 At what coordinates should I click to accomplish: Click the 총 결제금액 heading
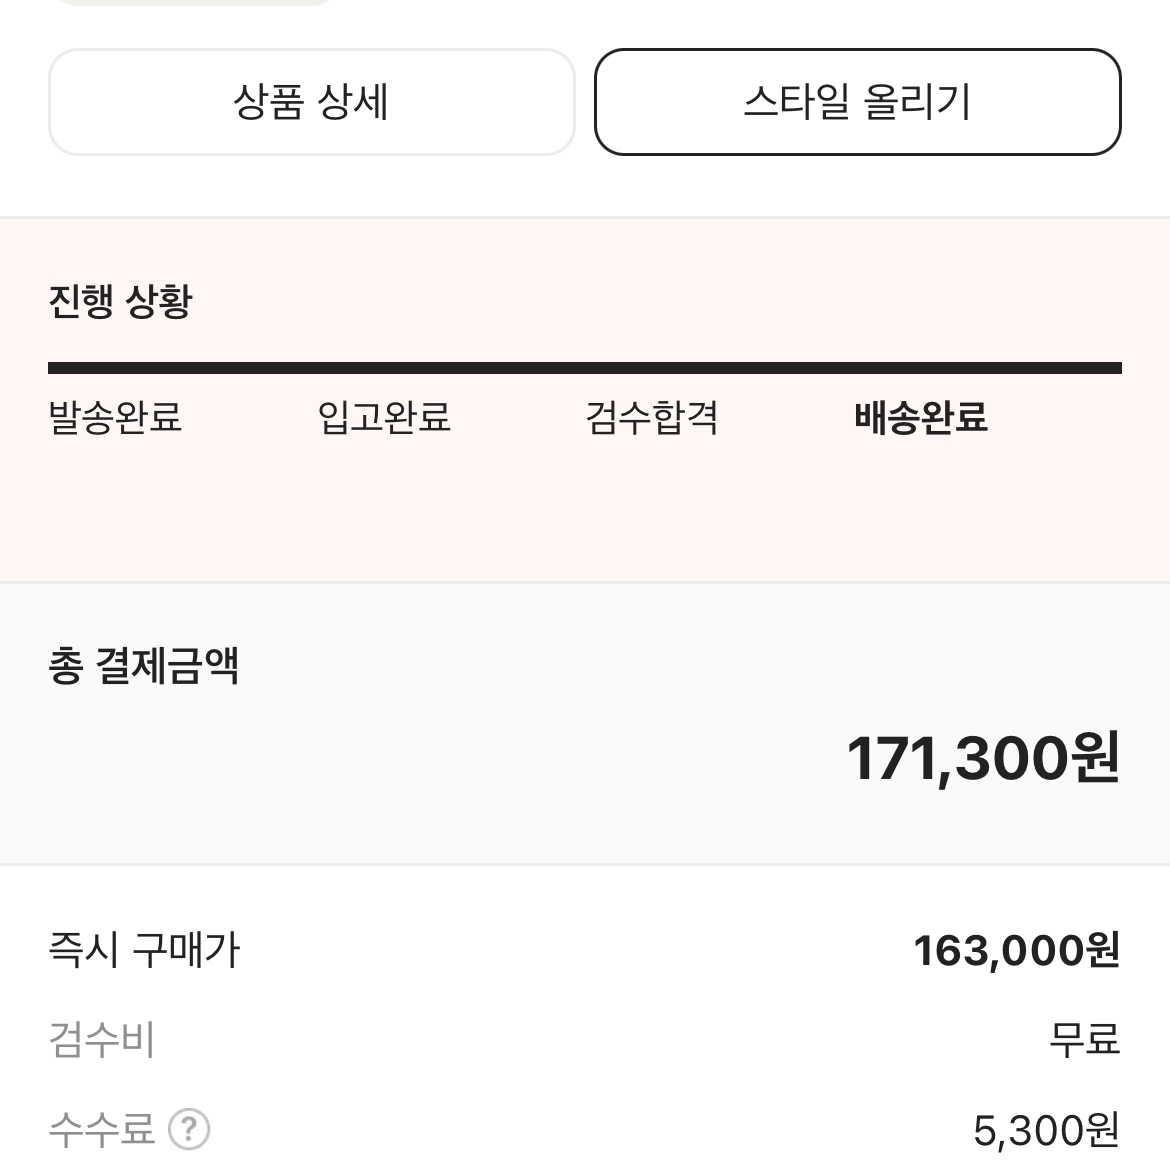144,666
